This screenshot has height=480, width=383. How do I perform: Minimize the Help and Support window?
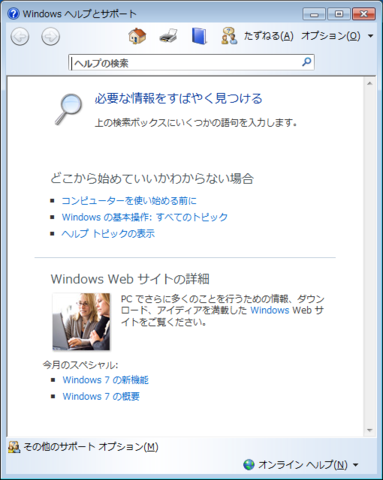pyautogui.click(x=314, y=14)
